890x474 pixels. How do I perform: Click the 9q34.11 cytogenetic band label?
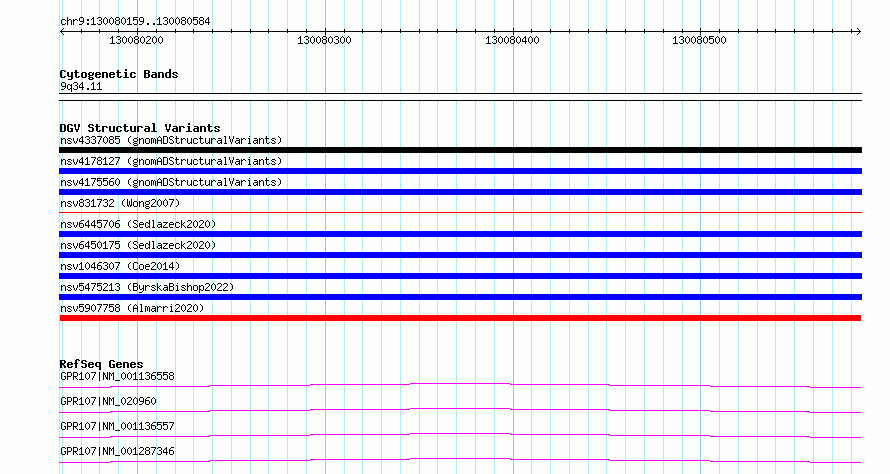click(x=81, y=86)
